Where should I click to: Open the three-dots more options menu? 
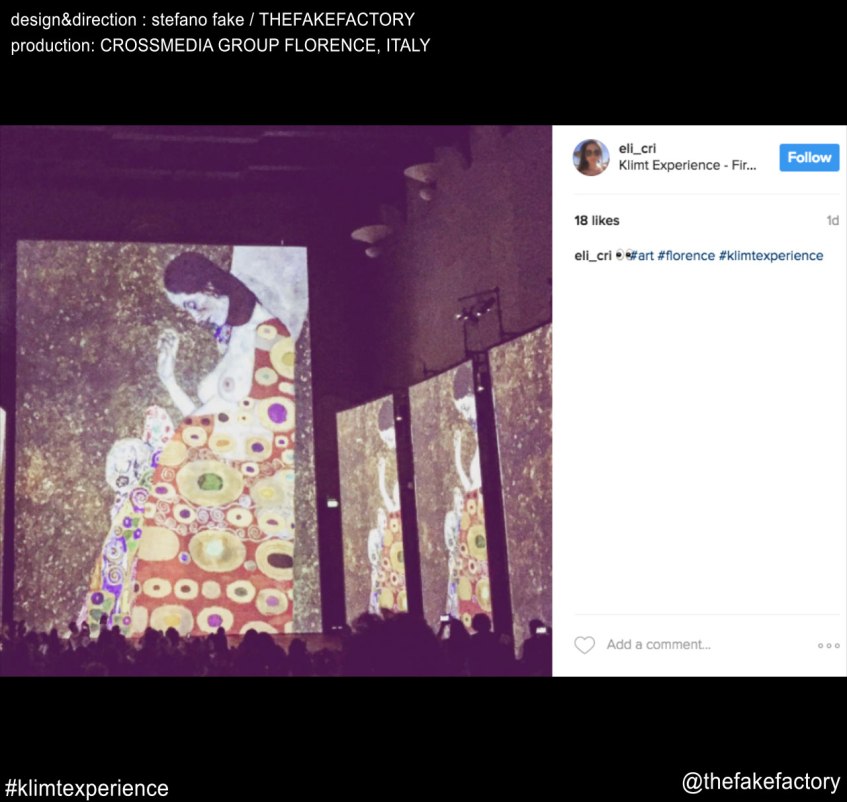pyautogui.click(x=829, y=645)
